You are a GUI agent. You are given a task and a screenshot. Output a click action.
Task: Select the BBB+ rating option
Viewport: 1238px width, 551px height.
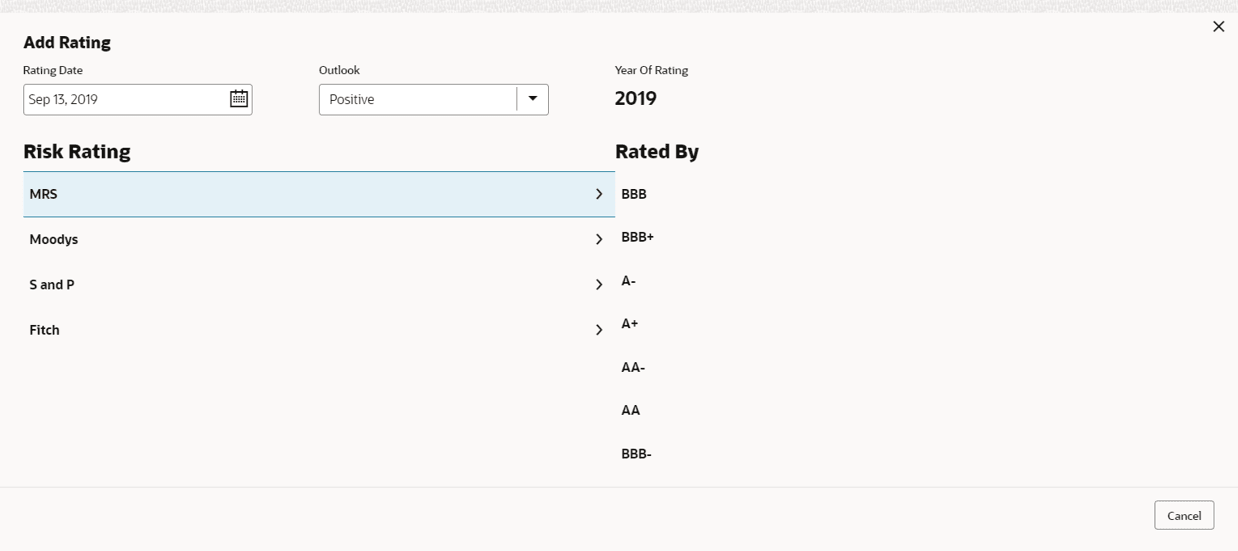point(637,237)
